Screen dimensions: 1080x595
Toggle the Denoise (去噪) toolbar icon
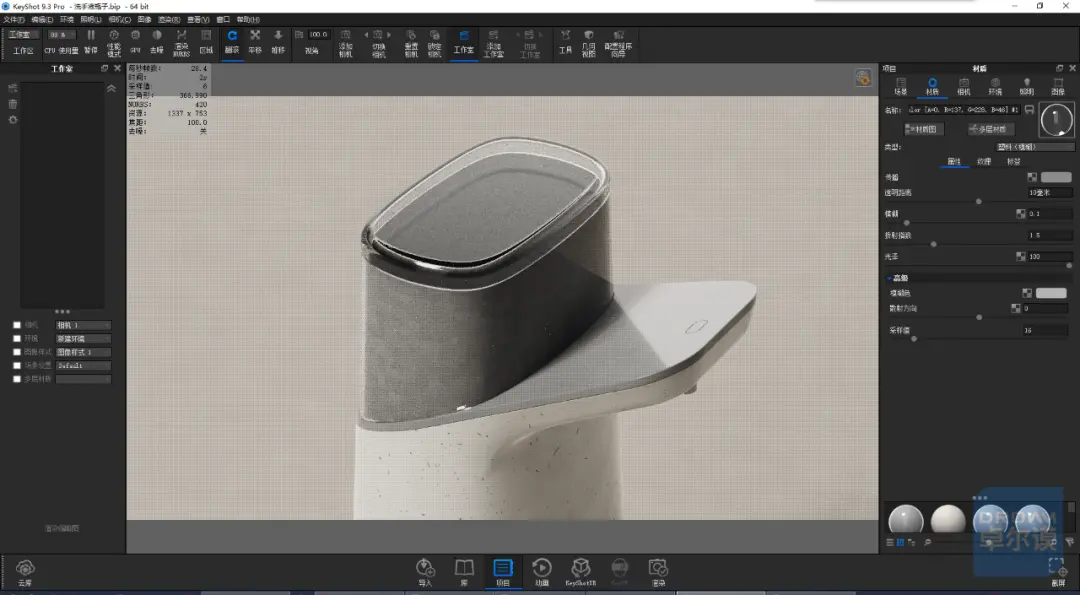[x=157, y=43]
